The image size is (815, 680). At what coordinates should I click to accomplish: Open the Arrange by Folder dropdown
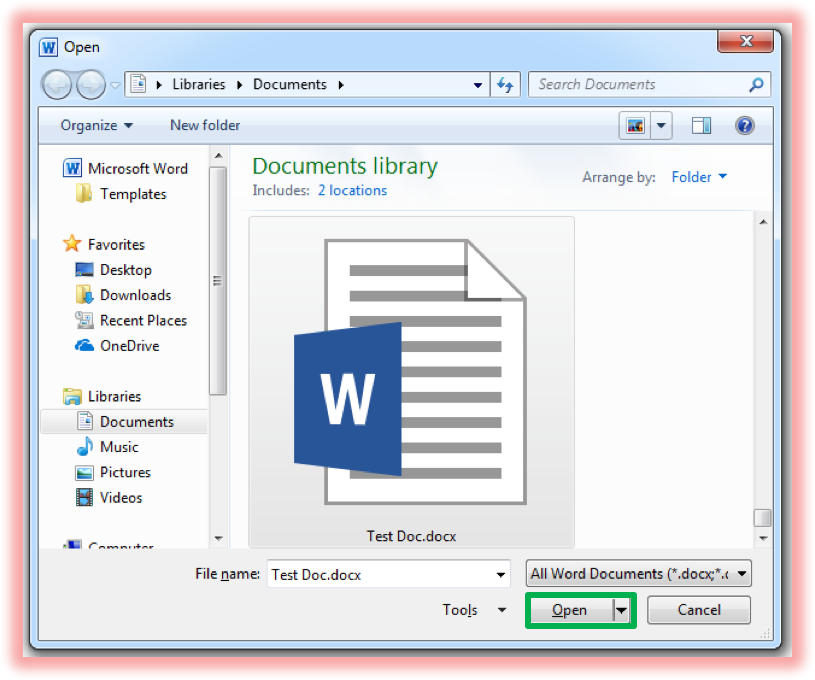pos(699,177)
